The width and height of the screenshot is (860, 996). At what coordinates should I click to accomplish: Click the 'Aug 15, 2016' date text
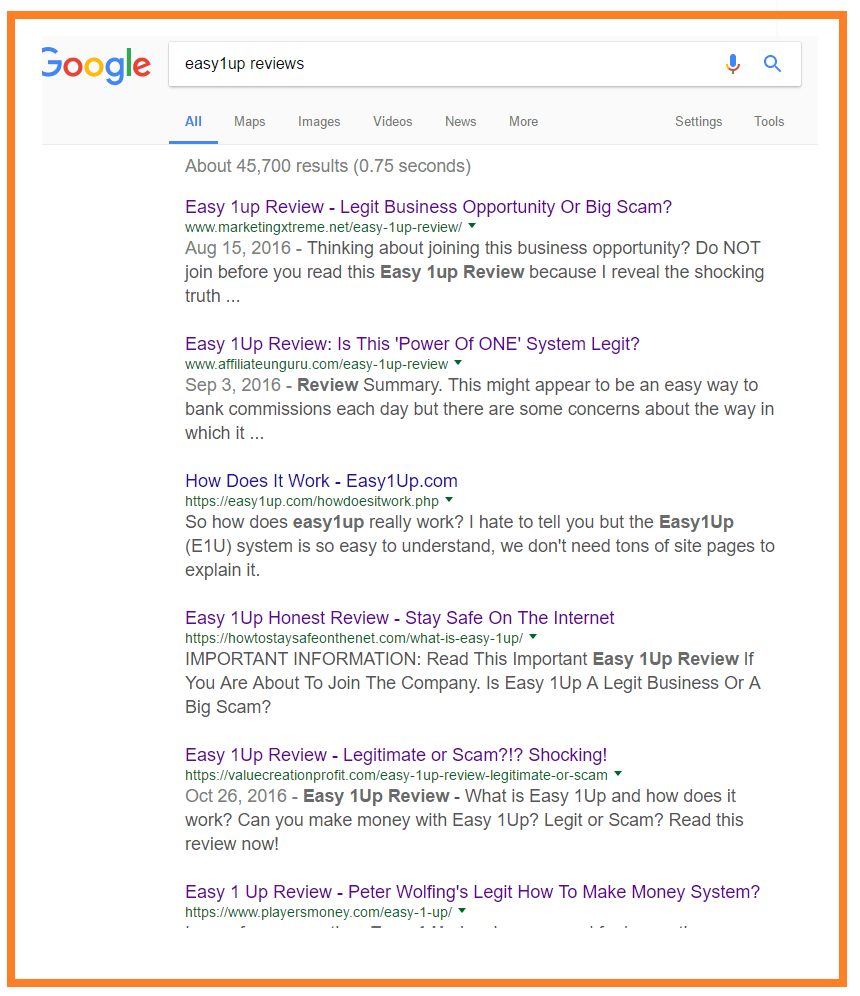238,248
